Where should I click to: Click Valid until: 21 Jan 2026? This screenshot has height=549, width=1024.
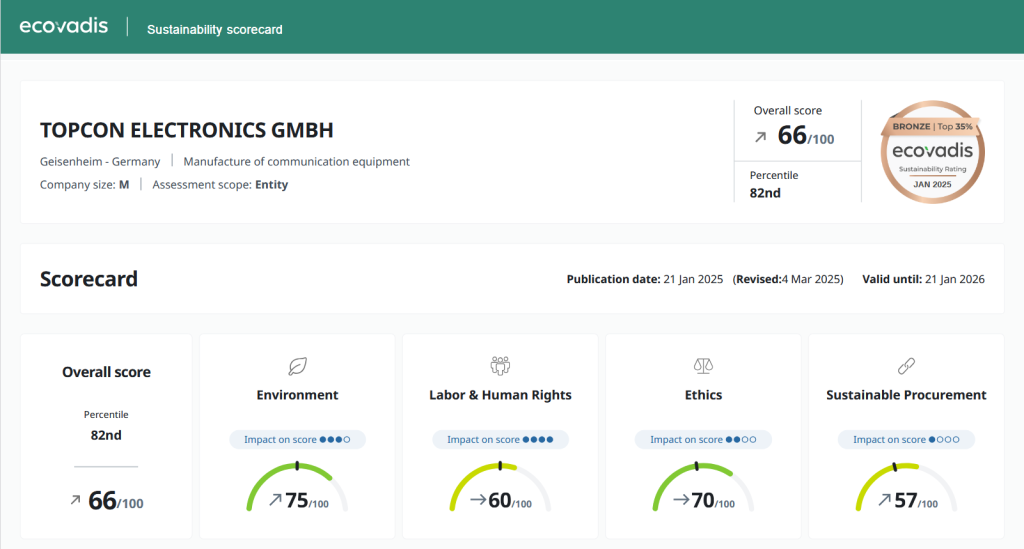pyautogui.click(x=923, y=279)
